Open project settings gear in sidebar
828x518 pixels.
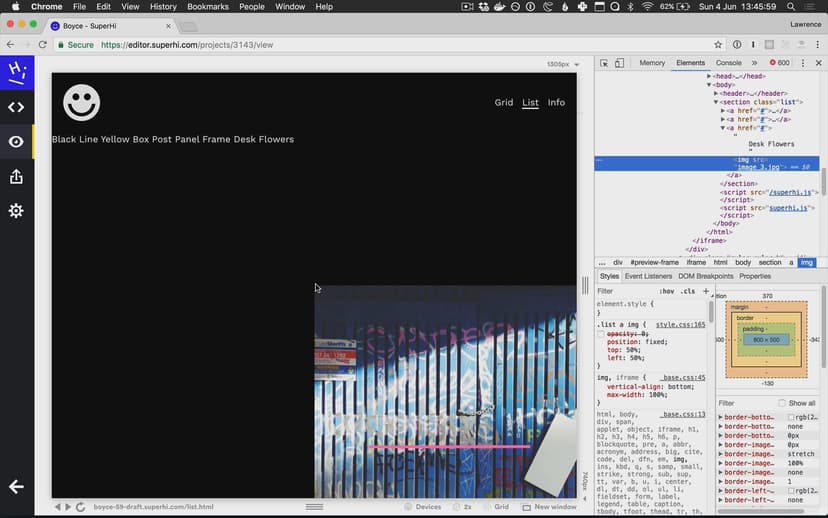click(16, 211)
